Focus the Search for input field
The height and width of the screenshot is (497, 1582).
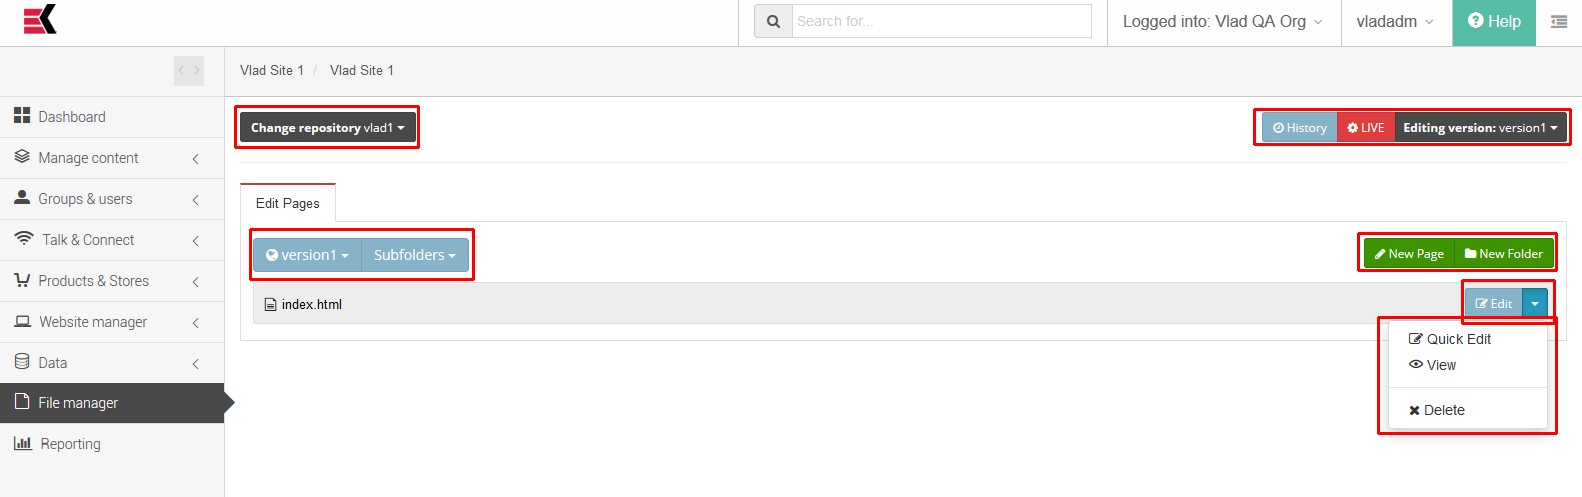(x=942, y=21)
